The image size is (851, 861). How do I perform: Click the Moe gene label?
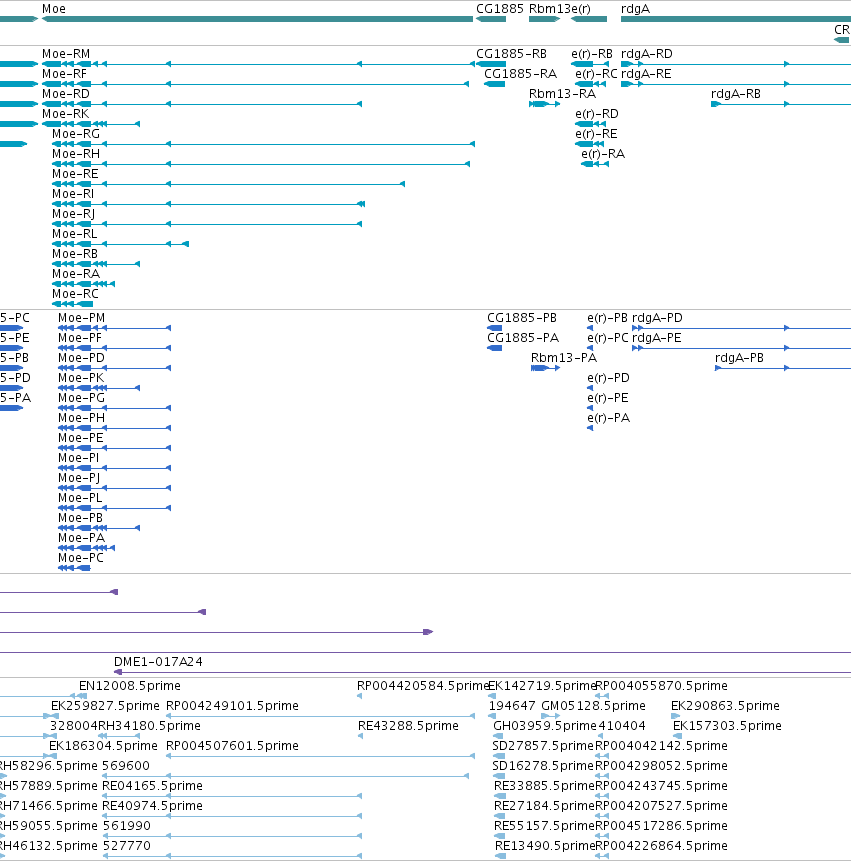54,9
